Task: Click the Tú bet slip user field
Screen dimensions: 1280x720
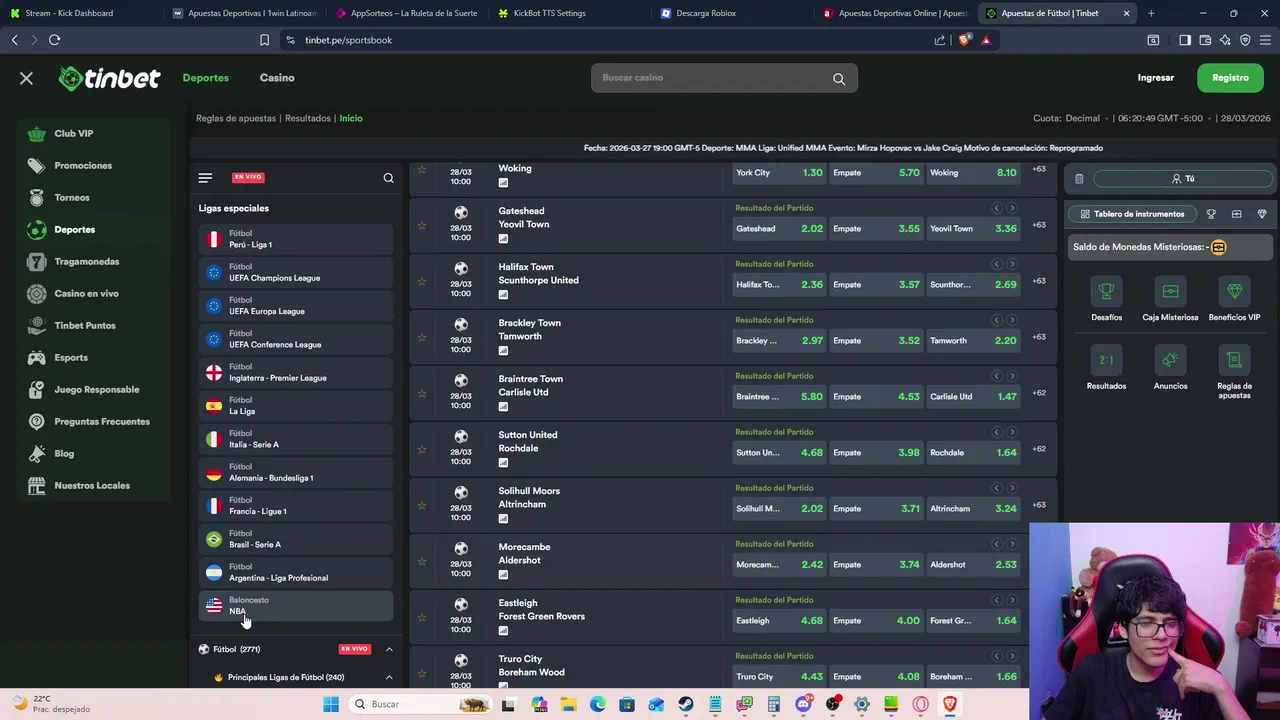Action: (1183, 179)
